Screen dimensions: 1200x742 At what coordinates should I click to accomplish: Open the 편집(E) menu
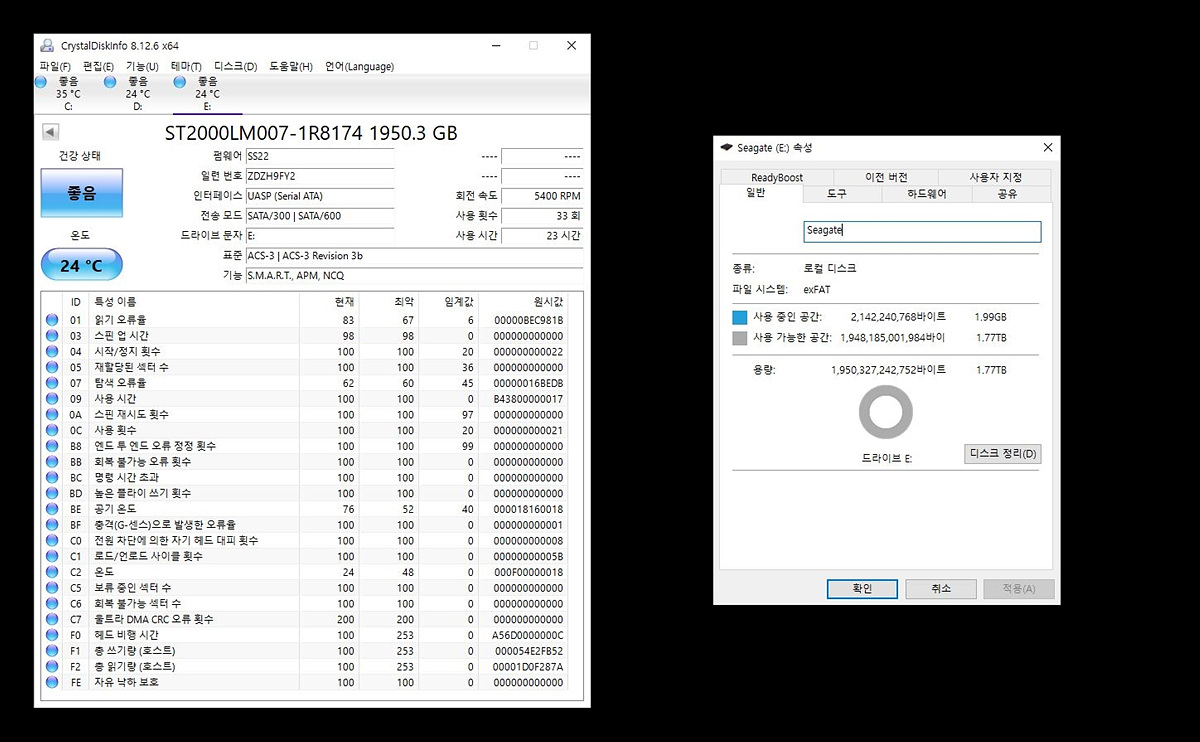[x=98, y=66]
